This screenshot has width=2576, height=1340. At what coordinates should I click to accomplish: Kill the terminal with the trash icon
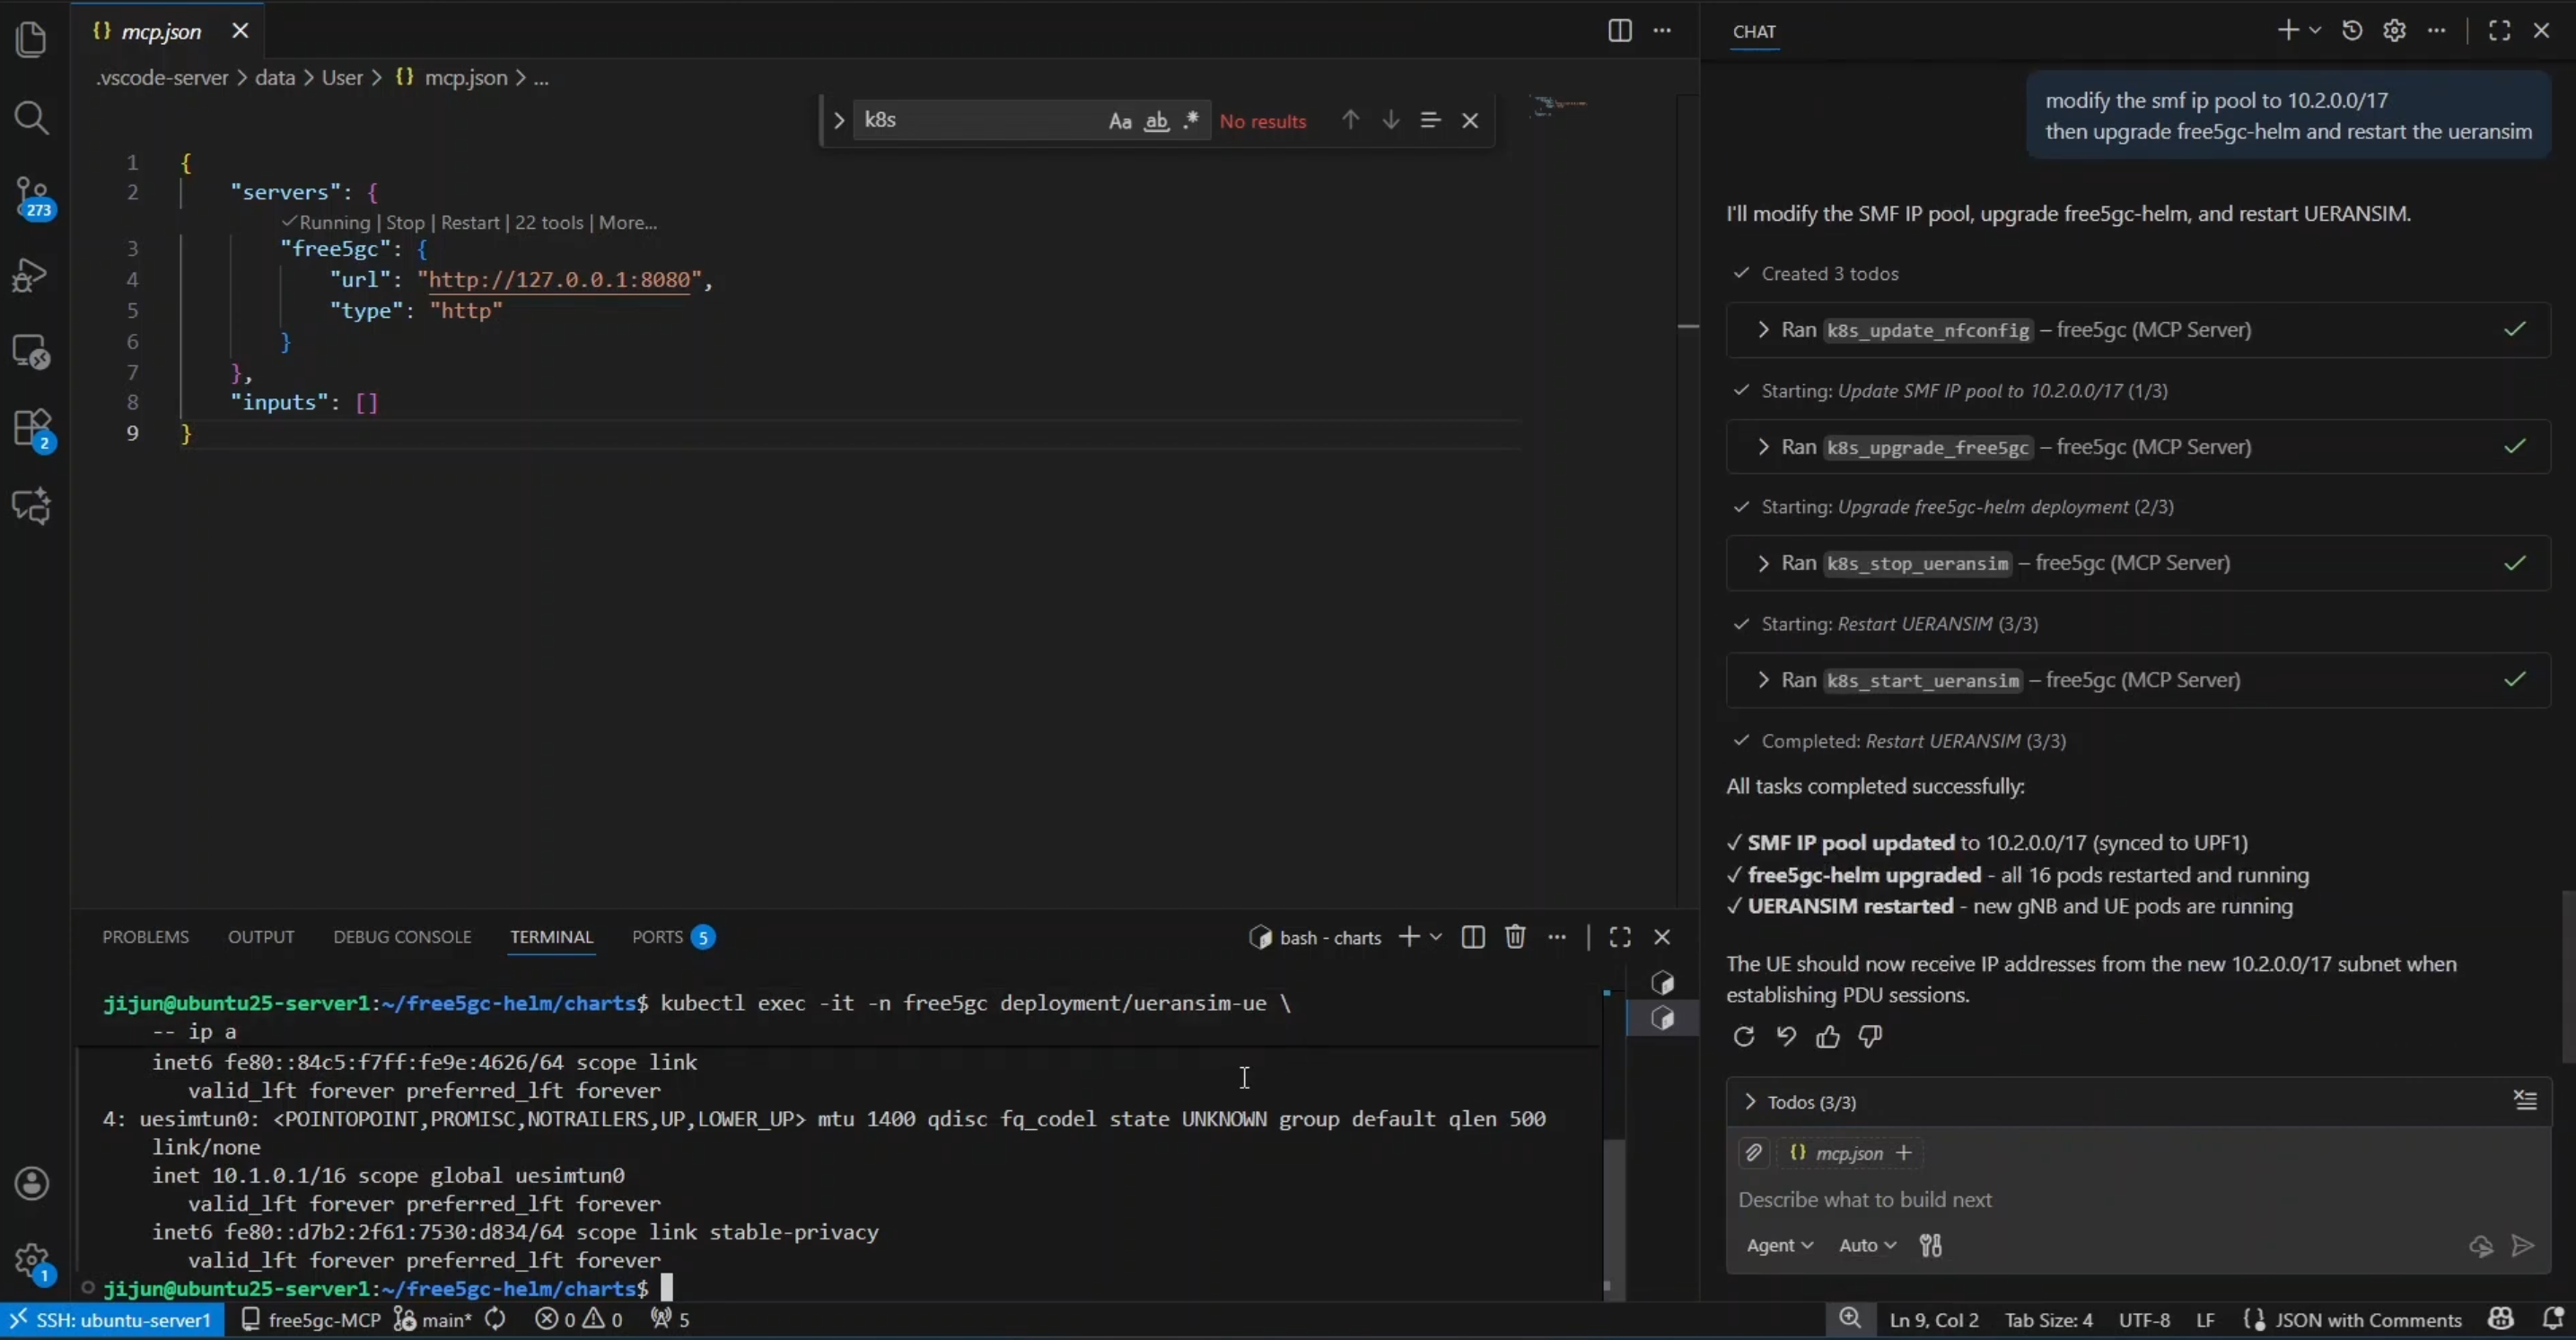[x=1514, y=936]
